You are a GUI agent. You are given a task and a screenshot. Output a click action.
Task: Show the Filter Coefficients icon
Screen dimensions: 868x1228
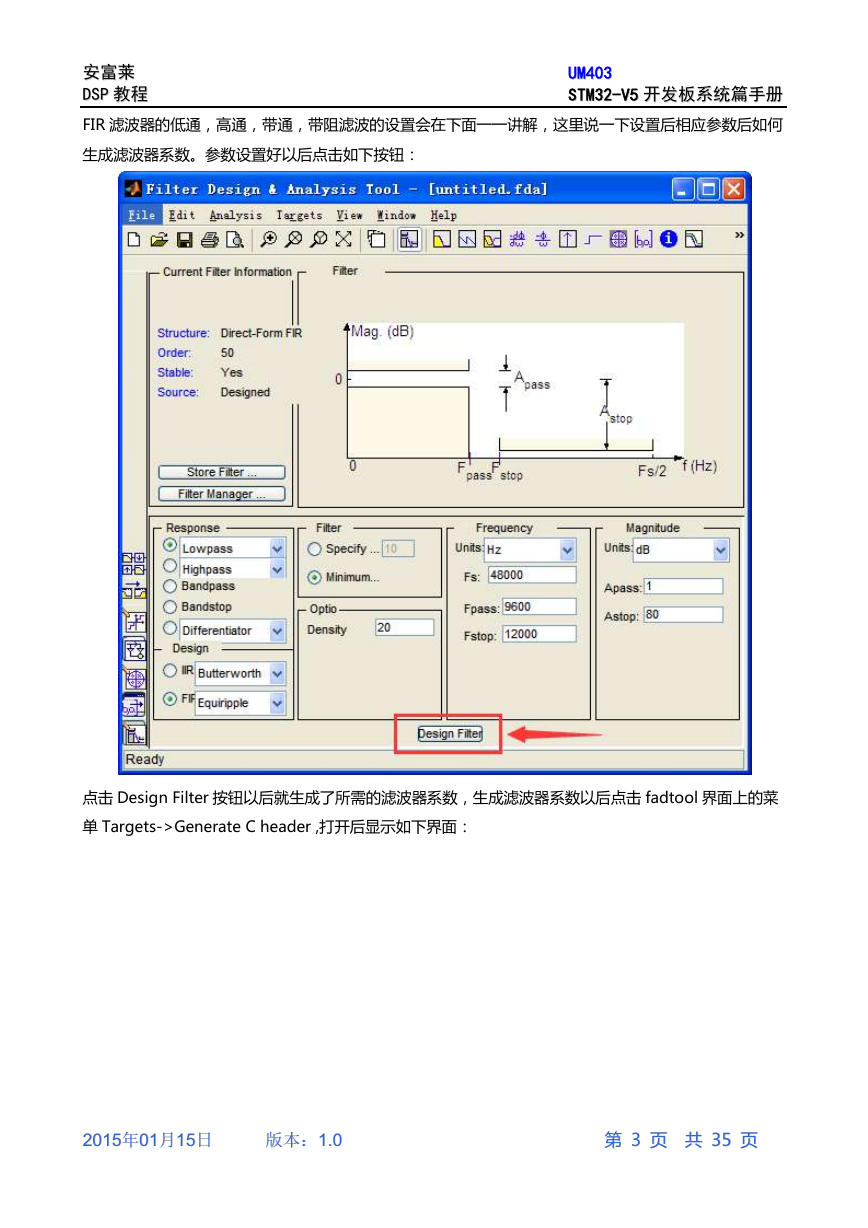(644, 239)
